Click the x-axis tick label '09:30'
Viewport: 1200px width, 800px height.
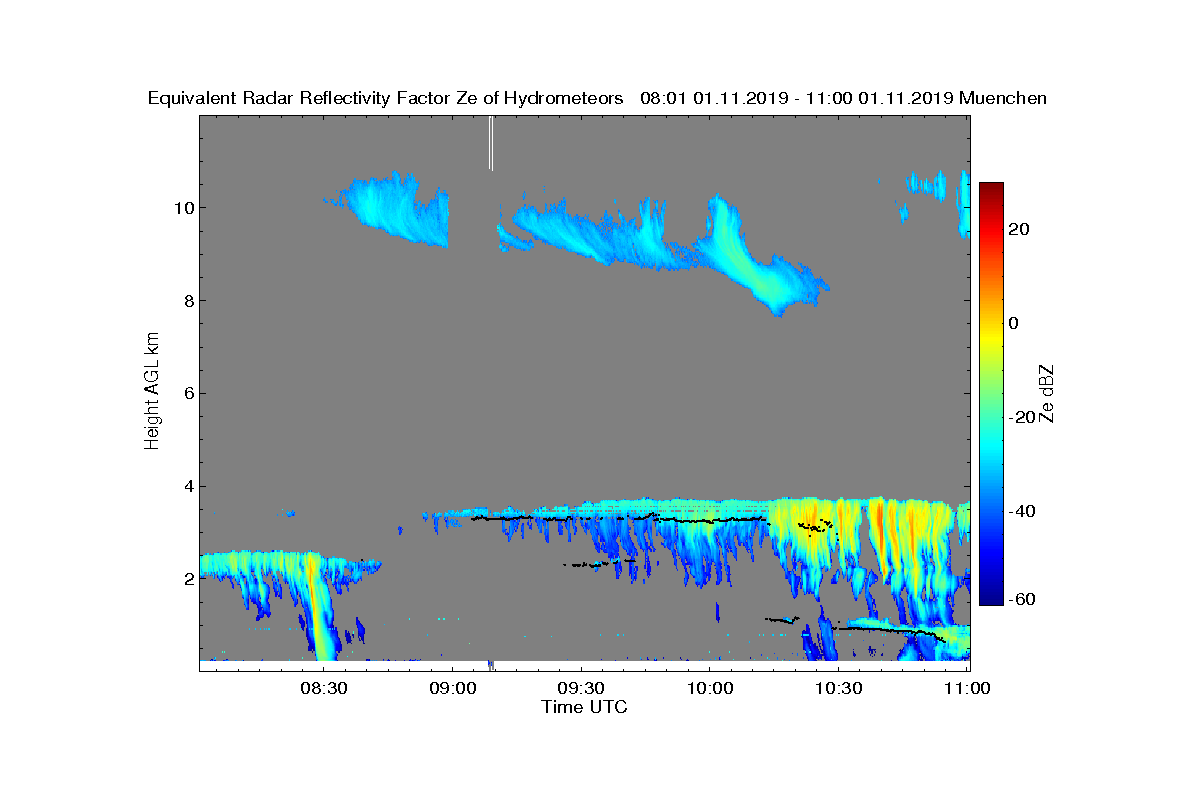581,688
